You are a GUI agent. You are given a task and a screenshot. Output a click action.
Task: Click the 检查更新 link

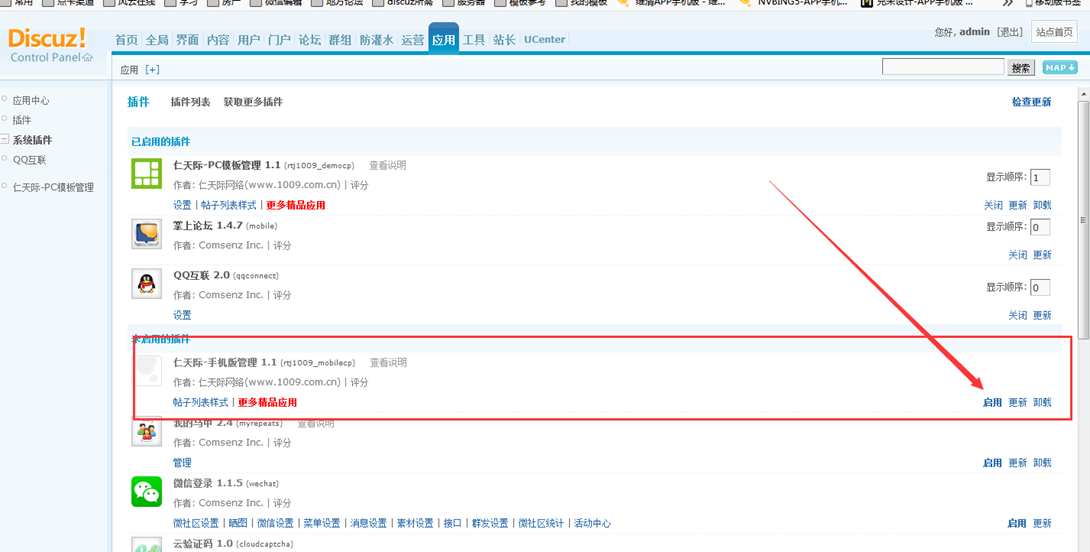coord(1032,102)
